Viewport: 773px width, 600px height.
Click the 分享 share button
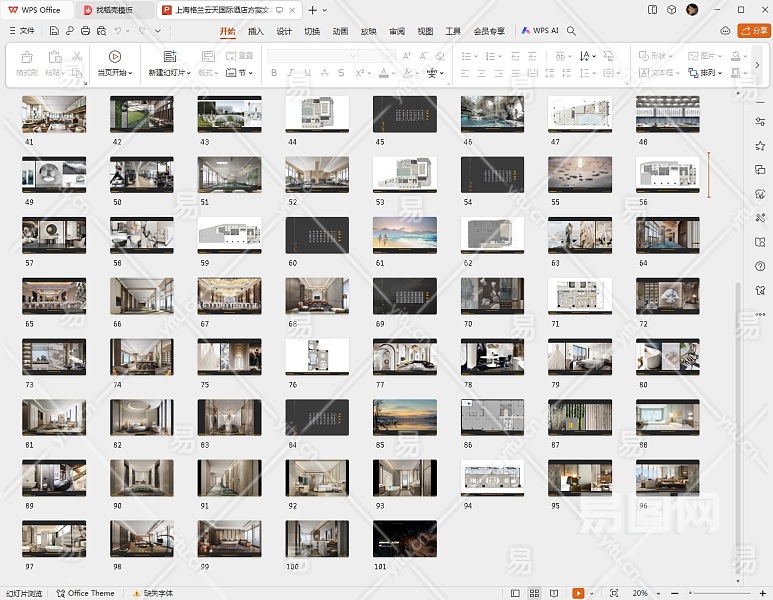pos(754,31)
